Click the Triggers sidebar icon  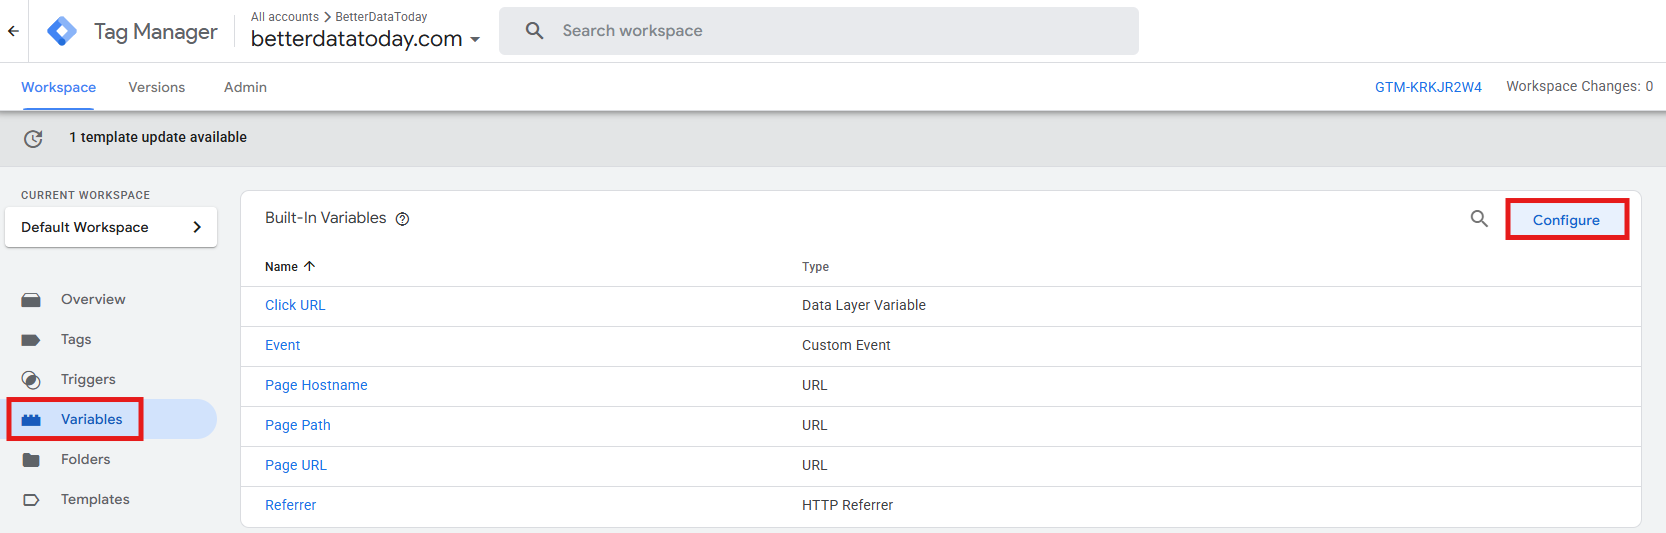point(31,380)
